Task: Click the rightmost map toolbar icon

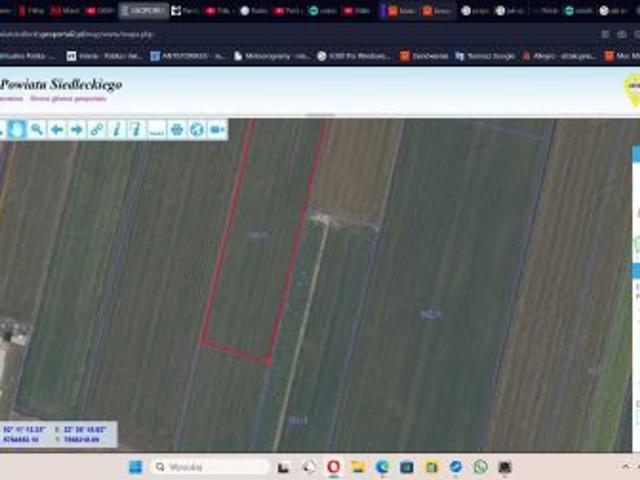Action: pyautogui.click(x=217, y=130)
